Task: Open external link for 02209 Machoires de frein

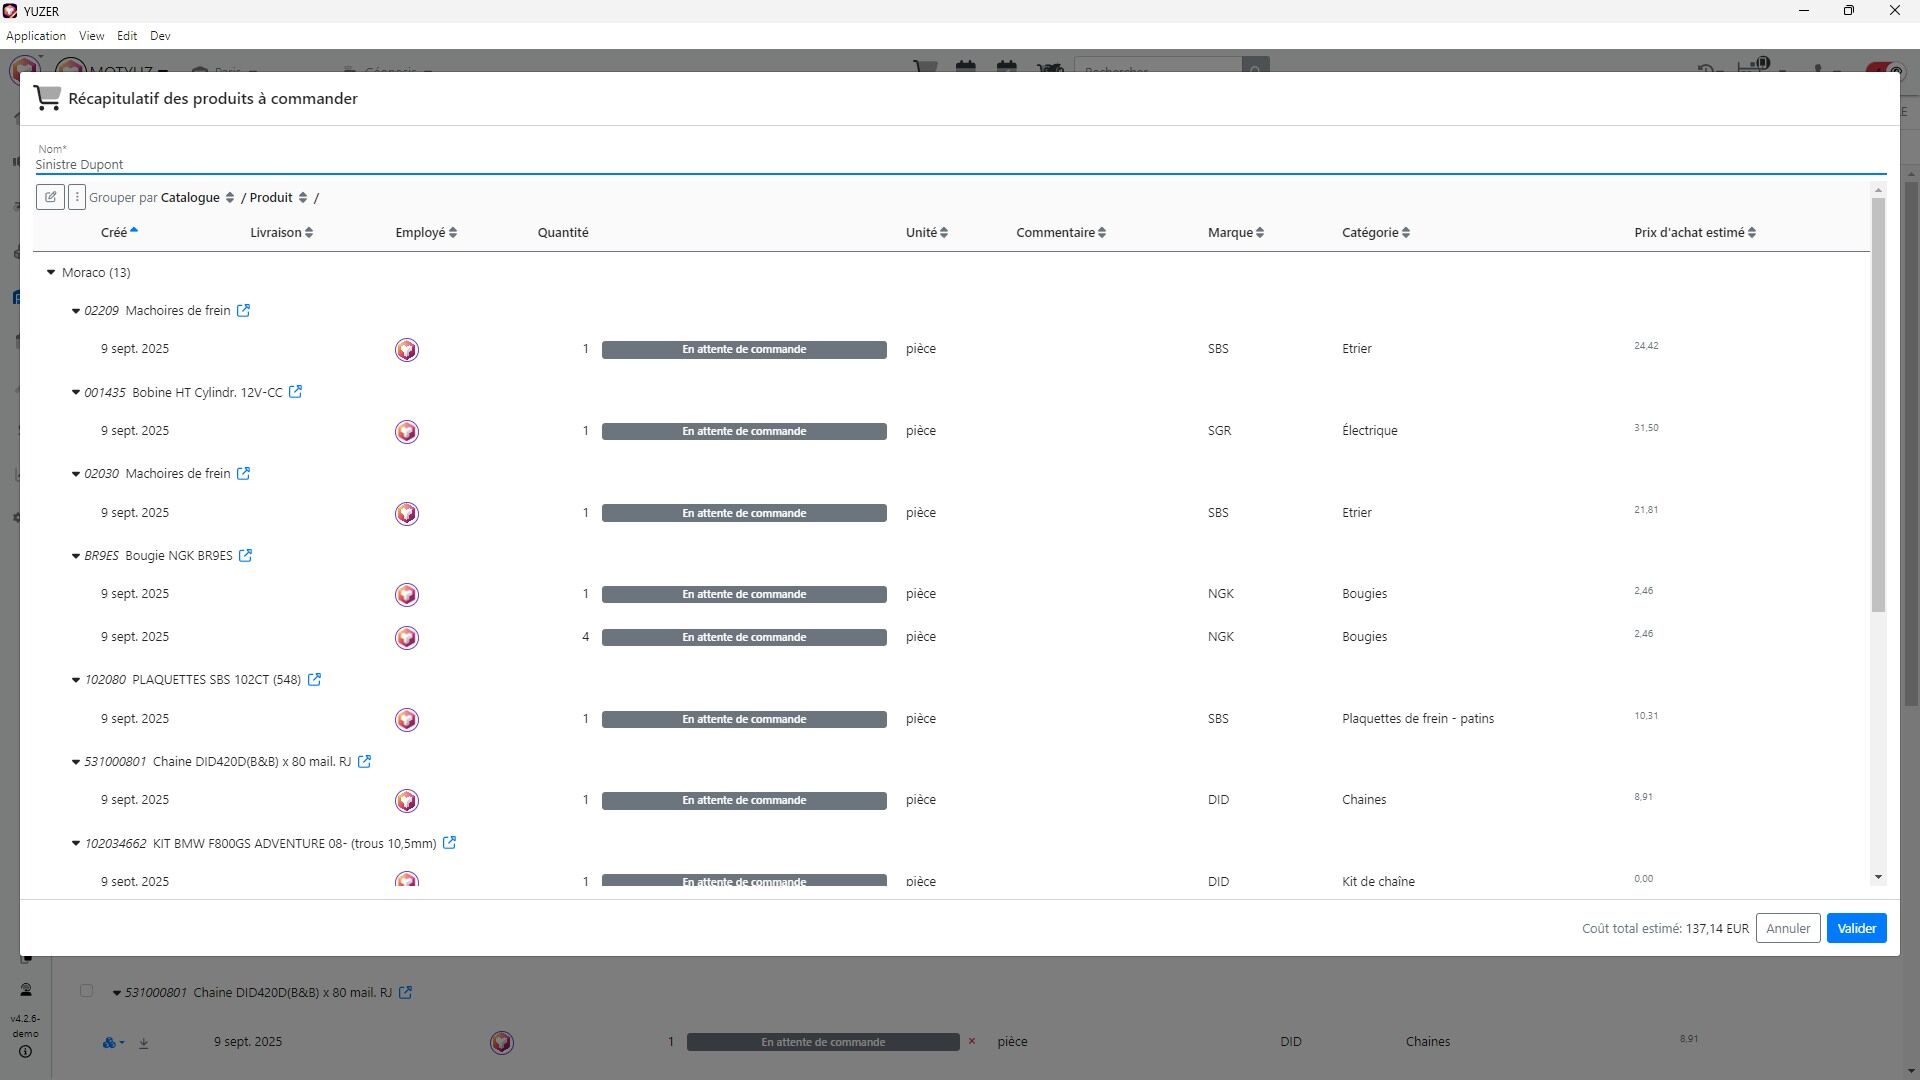Action: click(x=243, y=311)
